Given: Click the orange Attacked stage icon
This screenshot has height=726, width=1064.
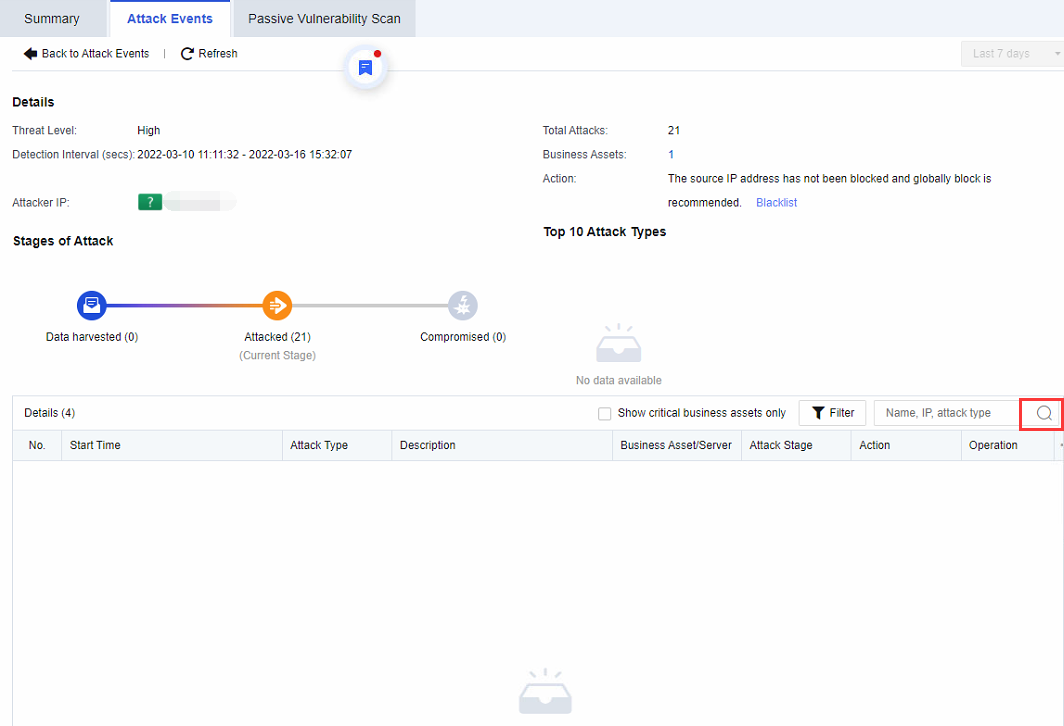Looking at the screenshot, I should (x=277, y=305).
